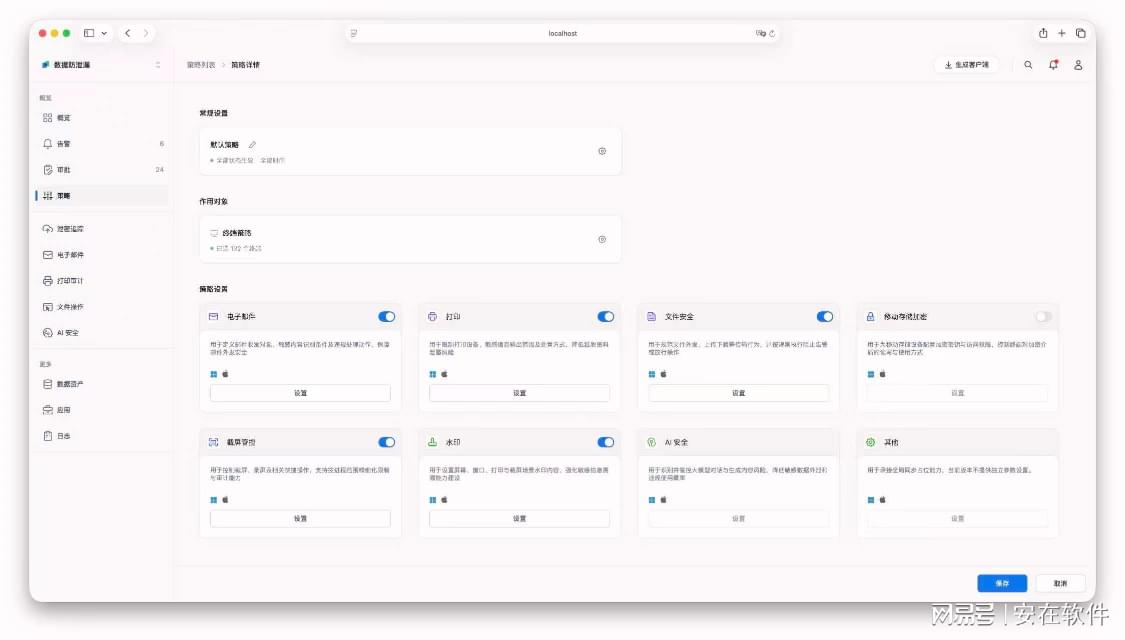Click the search magnifier icon in the header
Image resolution: width=1125 pixels, height=640 pixels.
[x=1028, y=65]
